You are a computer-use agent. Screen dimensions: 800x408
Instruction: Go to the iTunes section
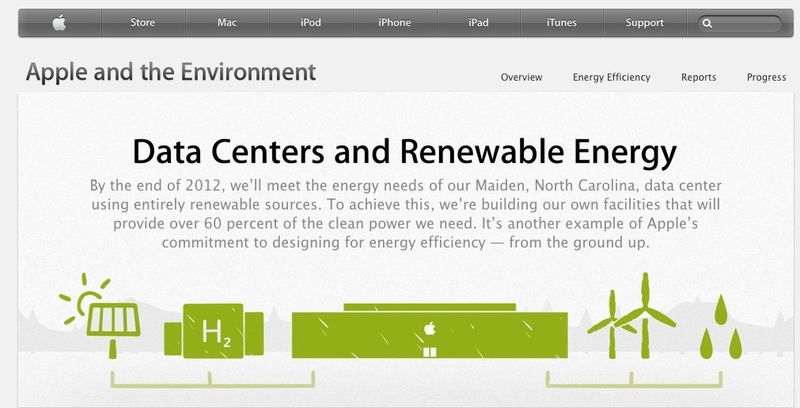[561, 23]
